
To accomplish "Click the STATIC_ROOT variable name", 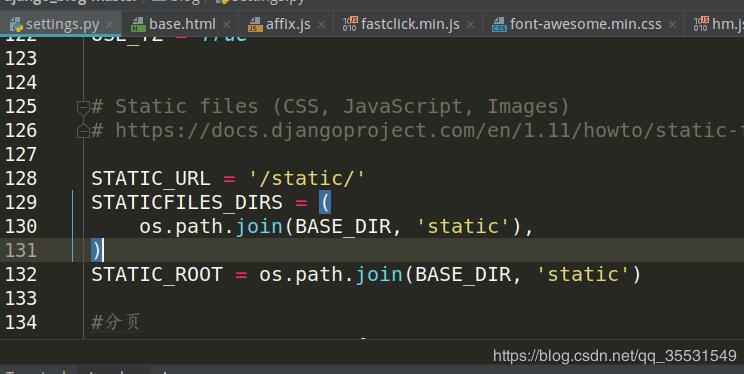I will click(x=157, y=275).
